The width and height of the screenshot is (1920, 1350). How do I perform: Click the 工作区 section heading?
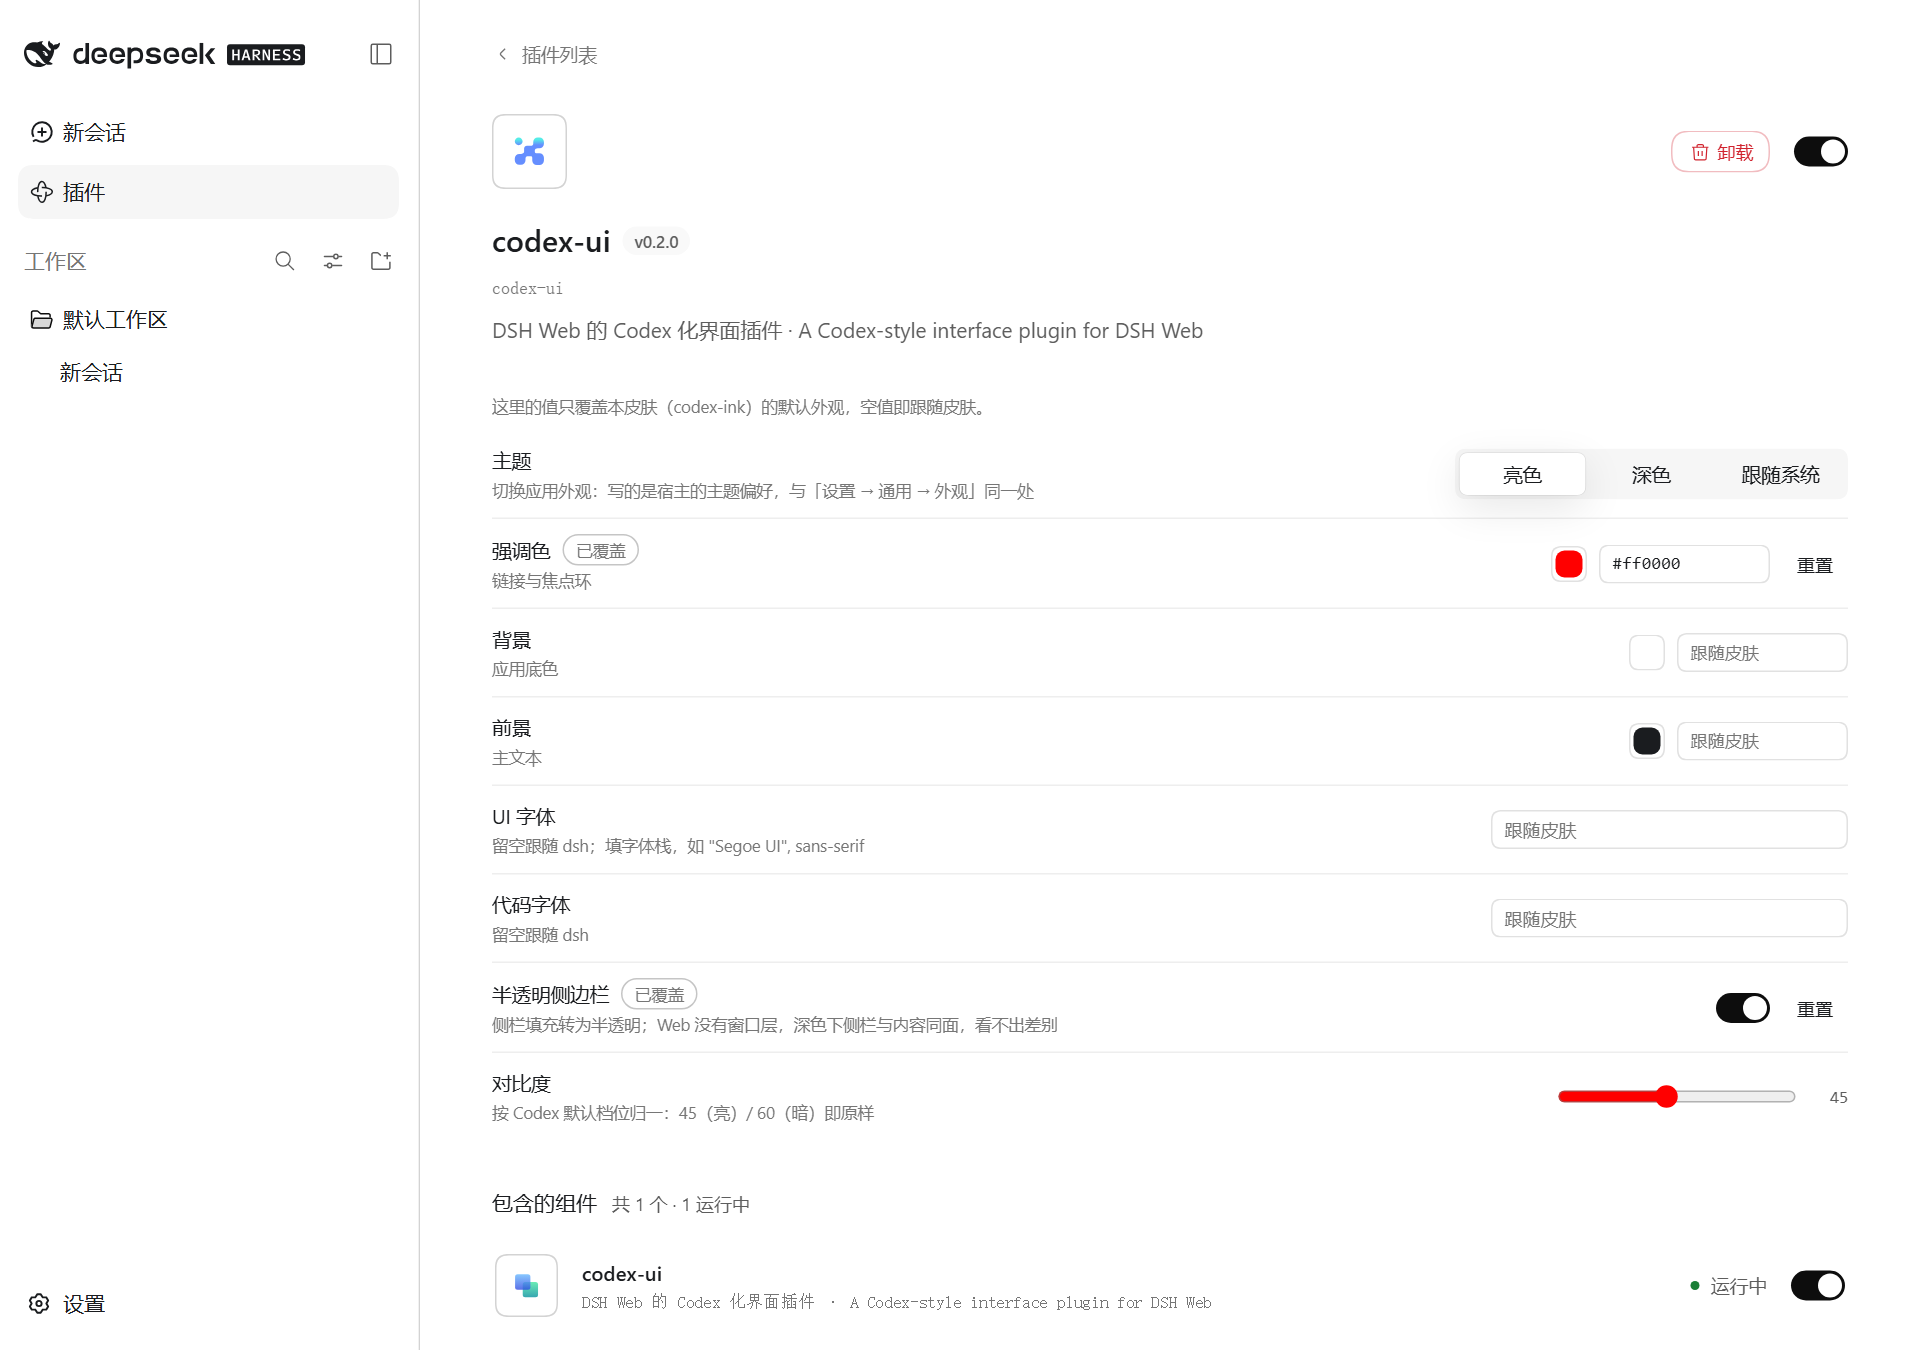(x=56, y=262)
